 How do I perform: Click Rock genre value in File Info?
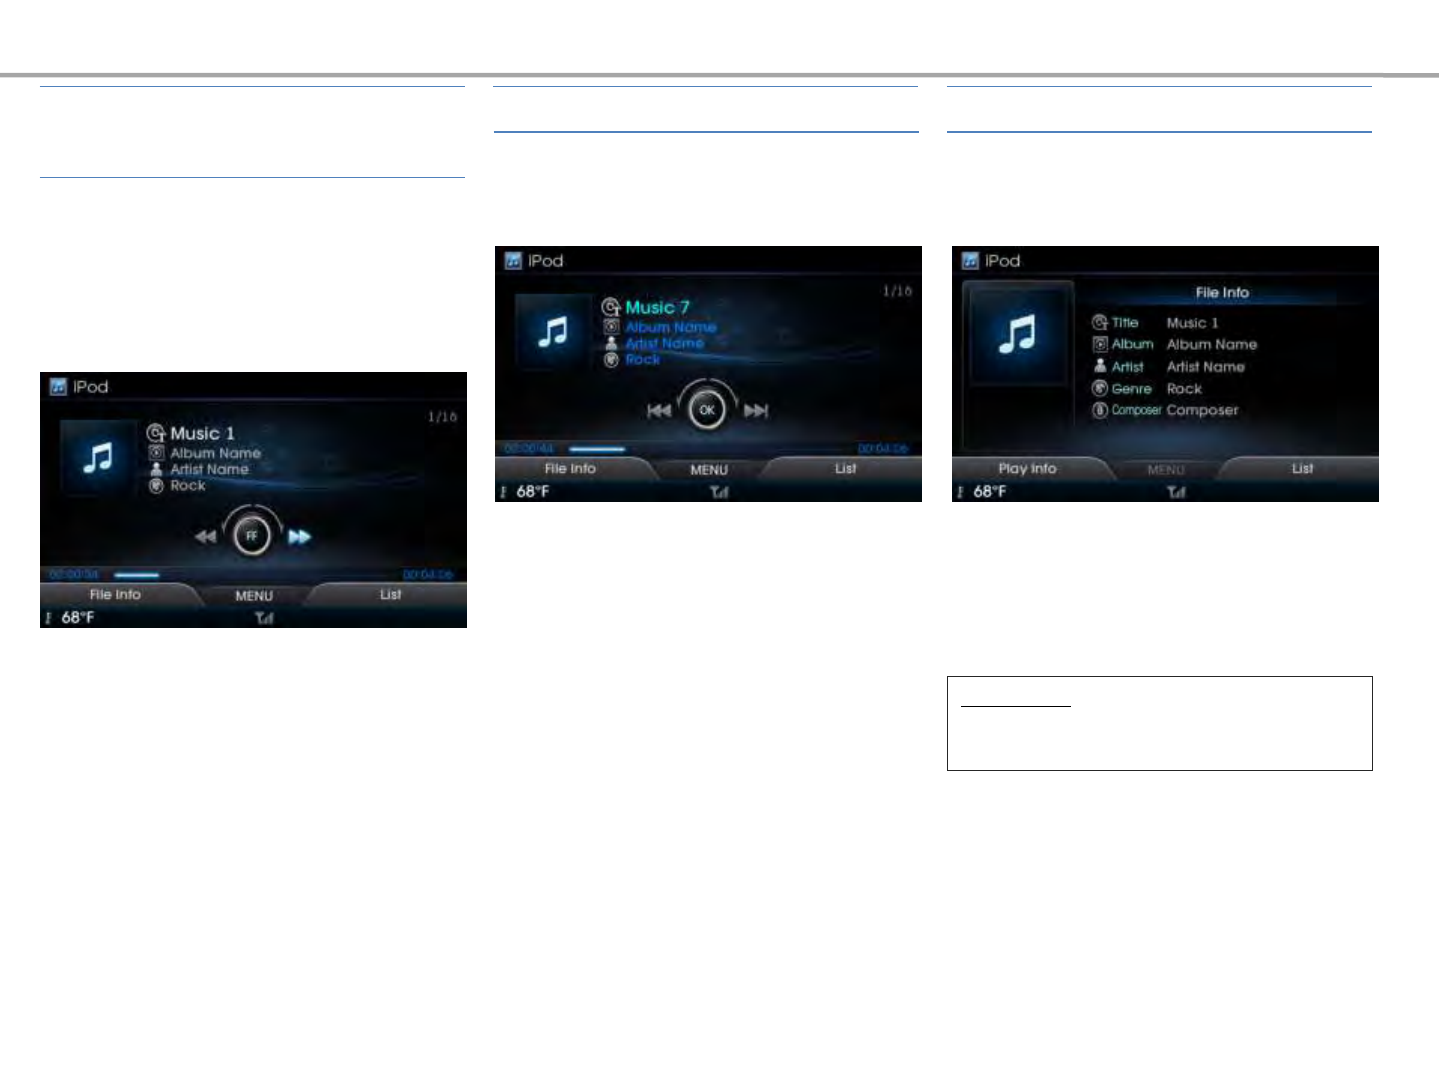tap(1185, 389)
